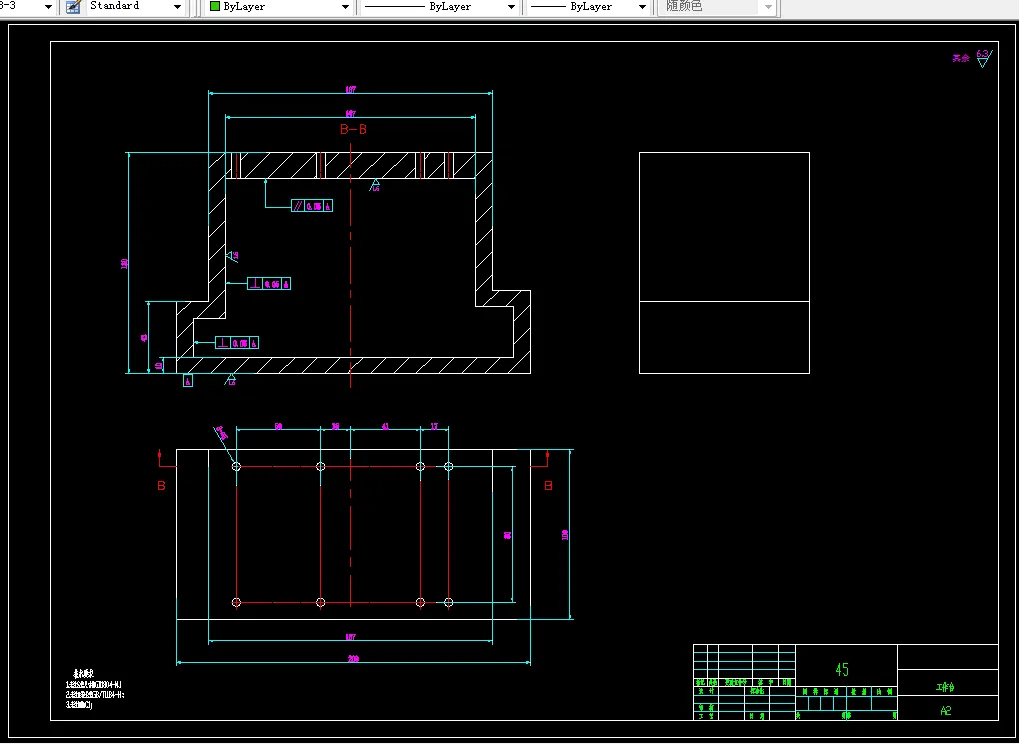Open the linetype ByLayer dropdown
The height and width of the screenshot is (744, 1019).
[439, 6]
